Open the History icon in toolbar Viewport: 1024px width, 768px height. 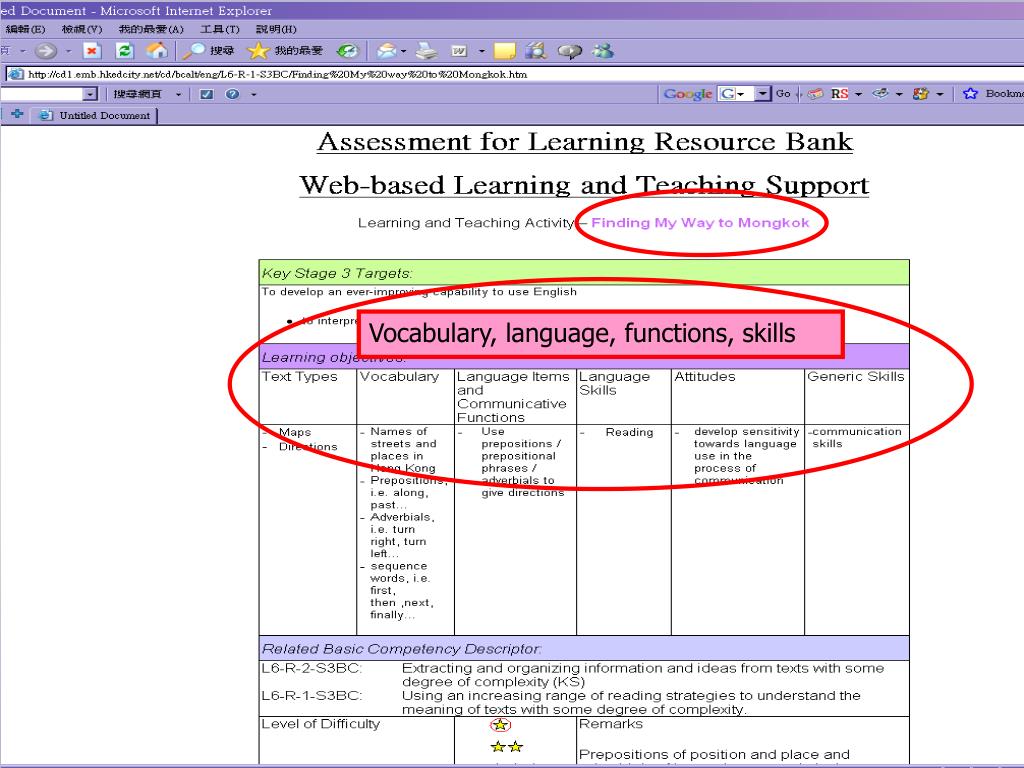pyautogui.click(x=347, y=51)
